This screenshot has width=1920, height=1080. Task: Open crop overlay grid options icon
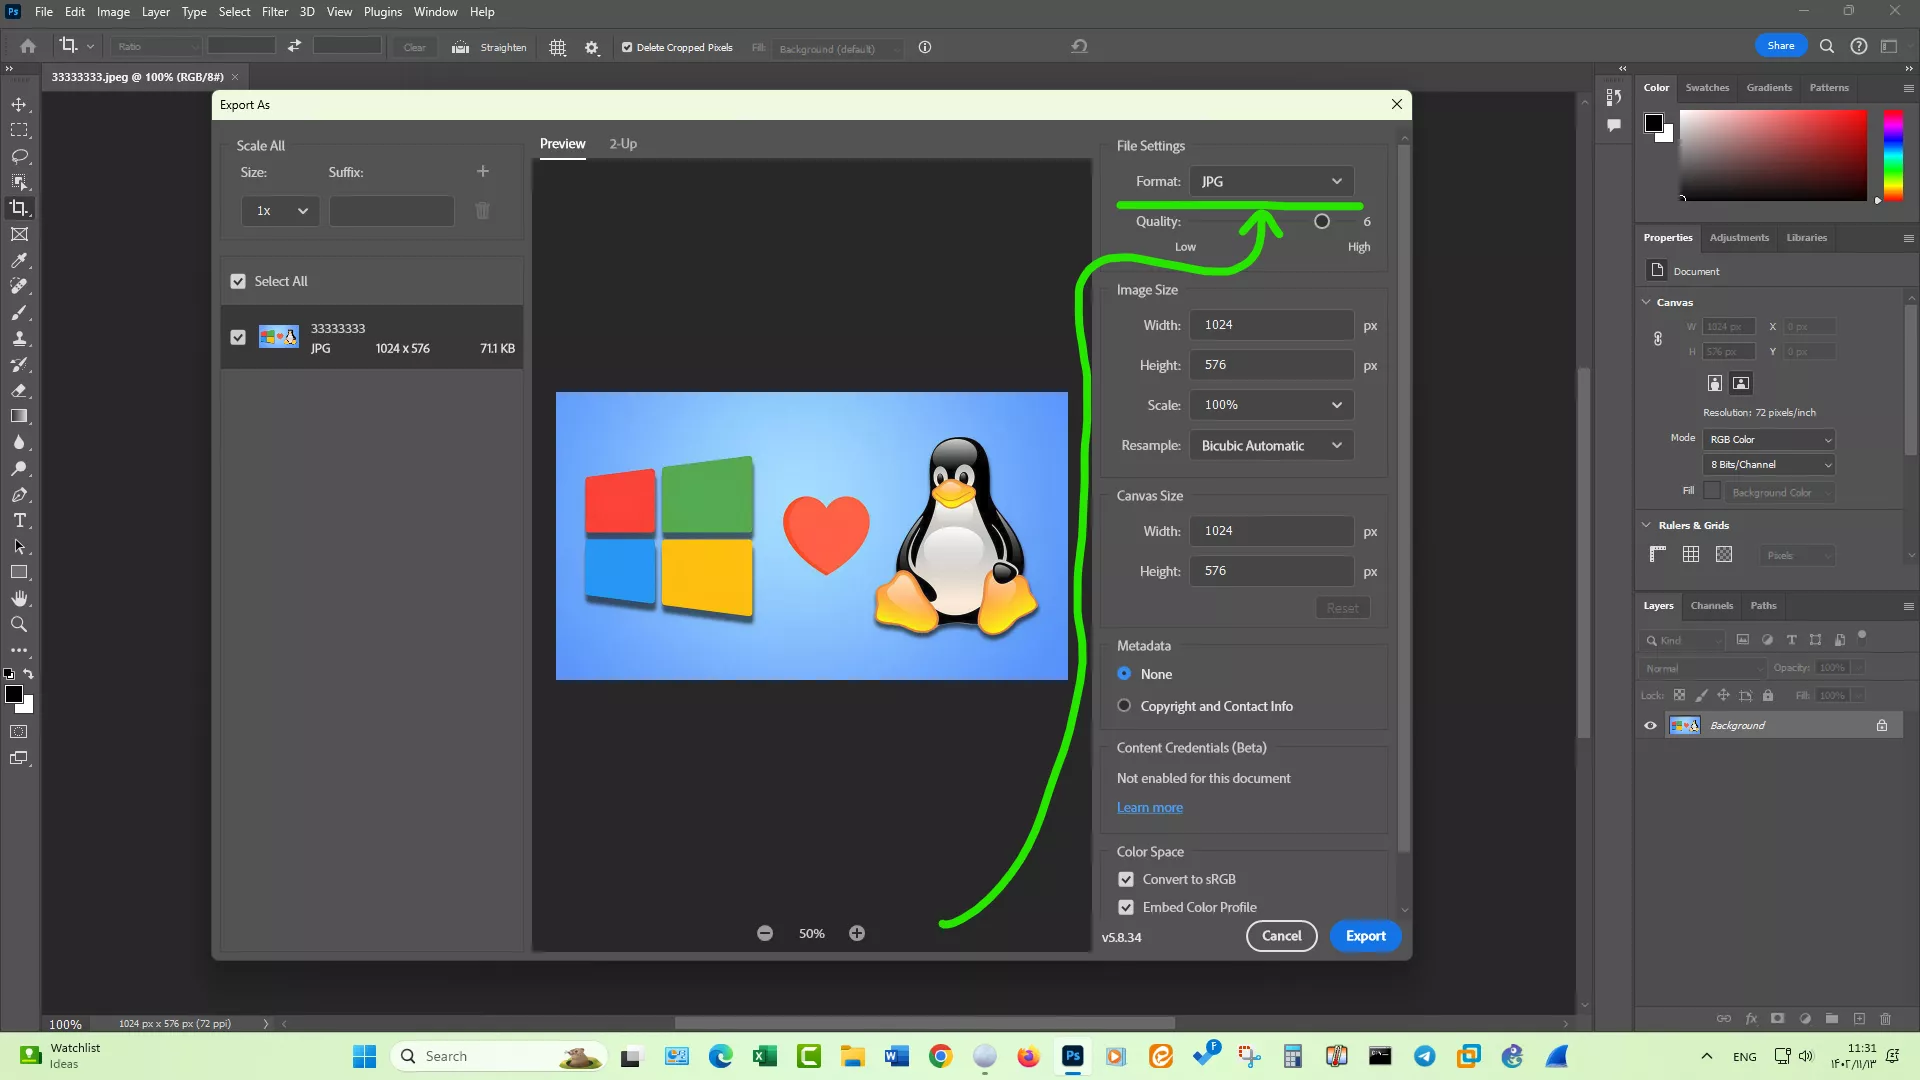pyautogui.click(x=558, y=47)
